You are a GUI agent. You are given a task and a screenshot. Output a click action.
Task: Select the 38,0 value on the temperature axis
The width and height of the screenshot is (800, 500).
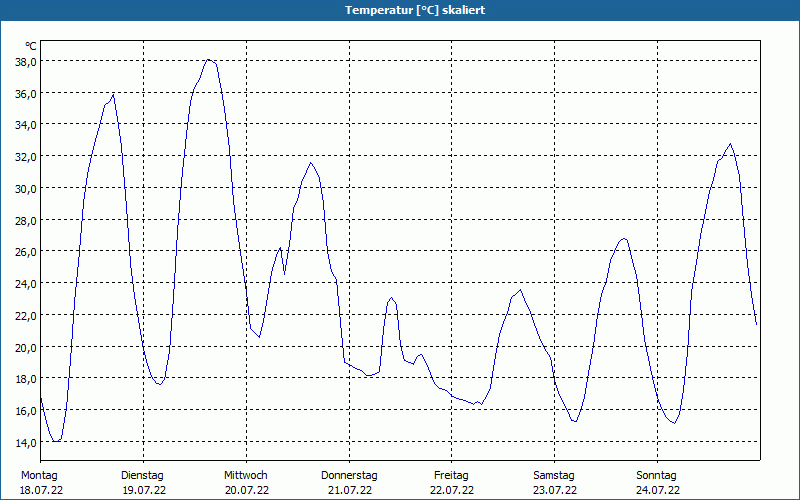pyautogui.click(x=26, y=61)
